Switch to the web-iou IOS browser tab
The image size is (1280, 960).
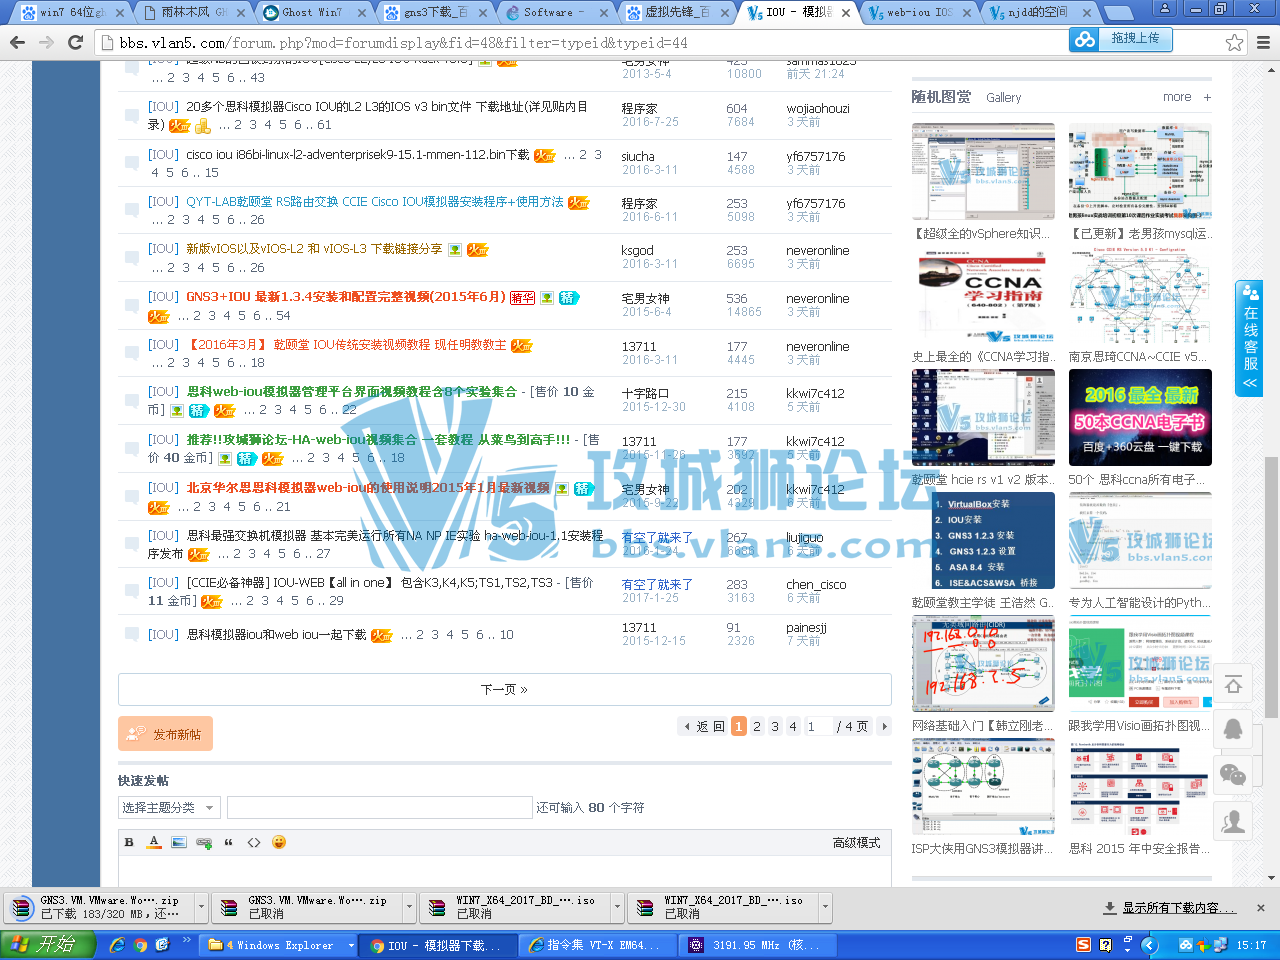pyautogui.click(x=918, y=13)
